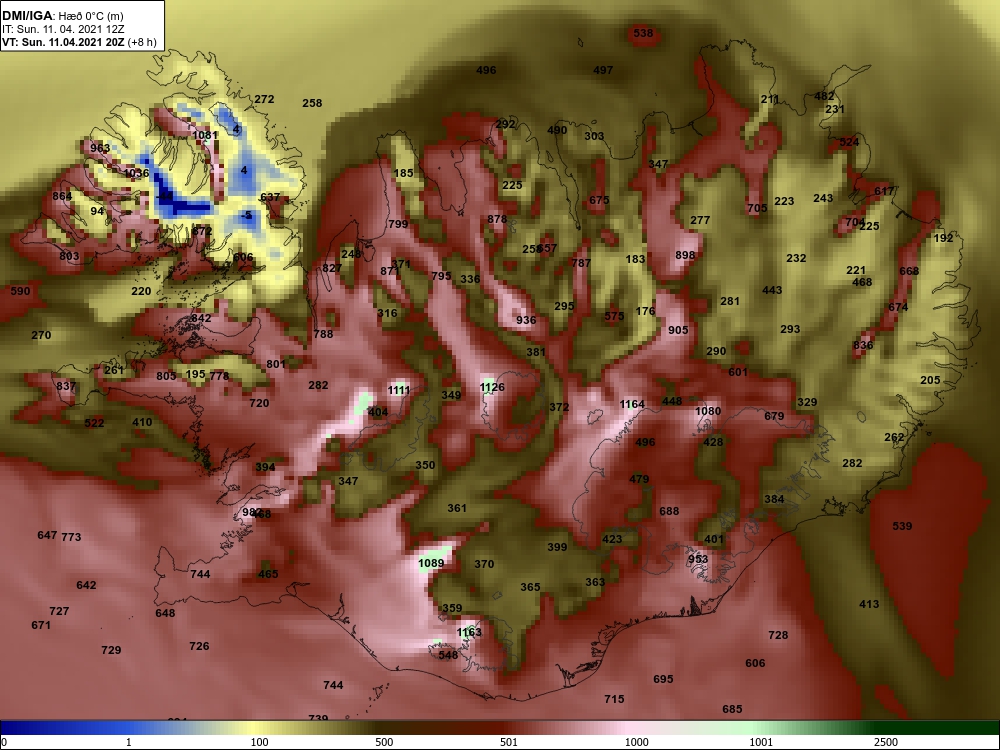Click the value 963 in the Westfjords
Image resolution: width=1000 pixels, height=750 pixels.
coord(100,148)
